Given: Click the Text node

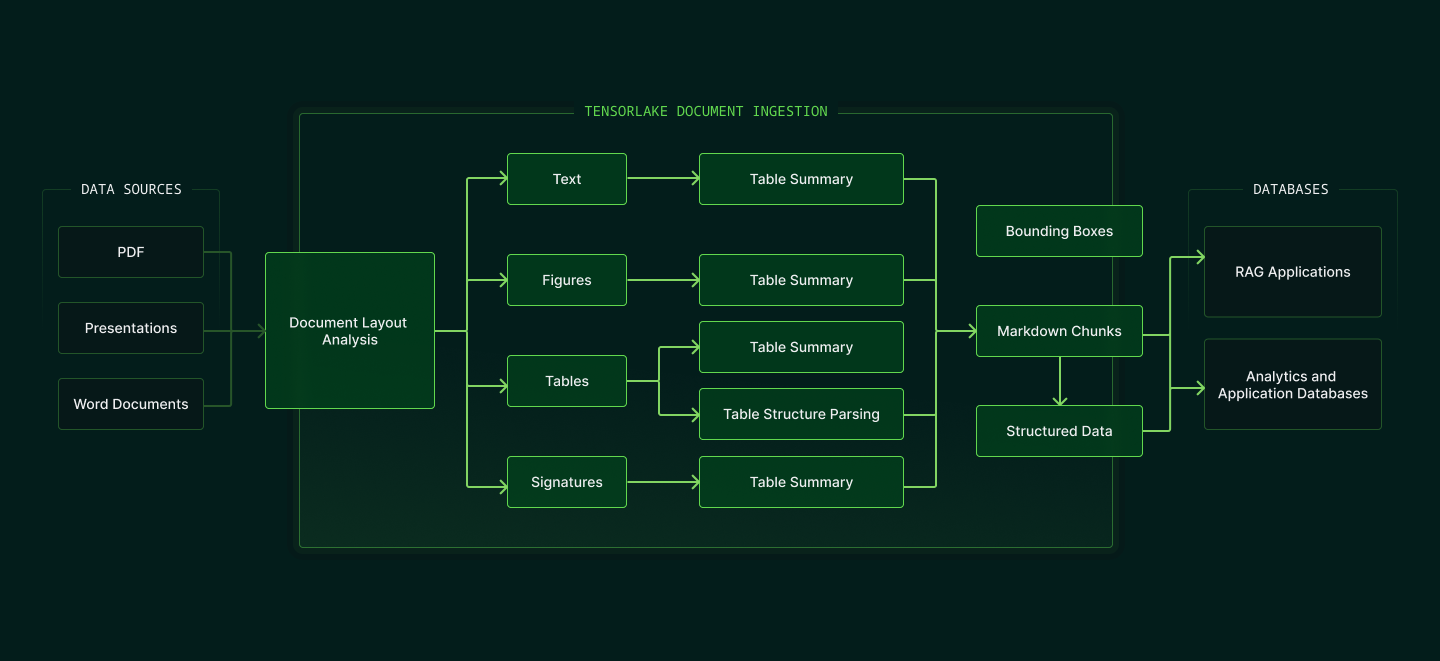Looking at the screenshot, I should click(567, 179).
